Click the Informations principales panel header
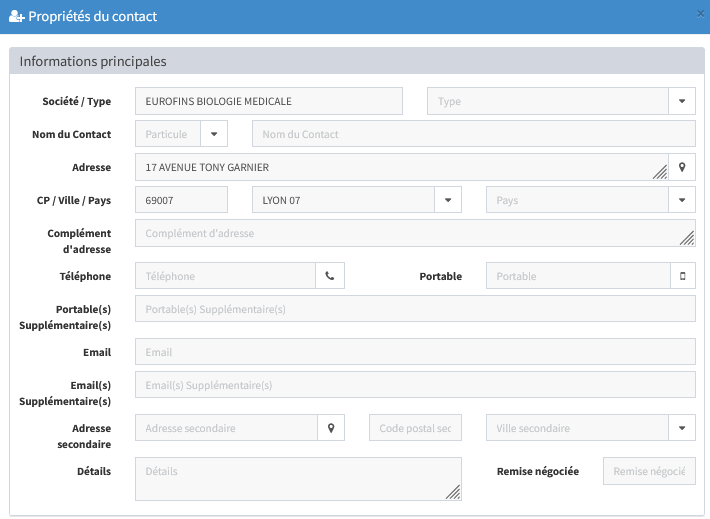The image size is (710, 519). tap(357, 61)
